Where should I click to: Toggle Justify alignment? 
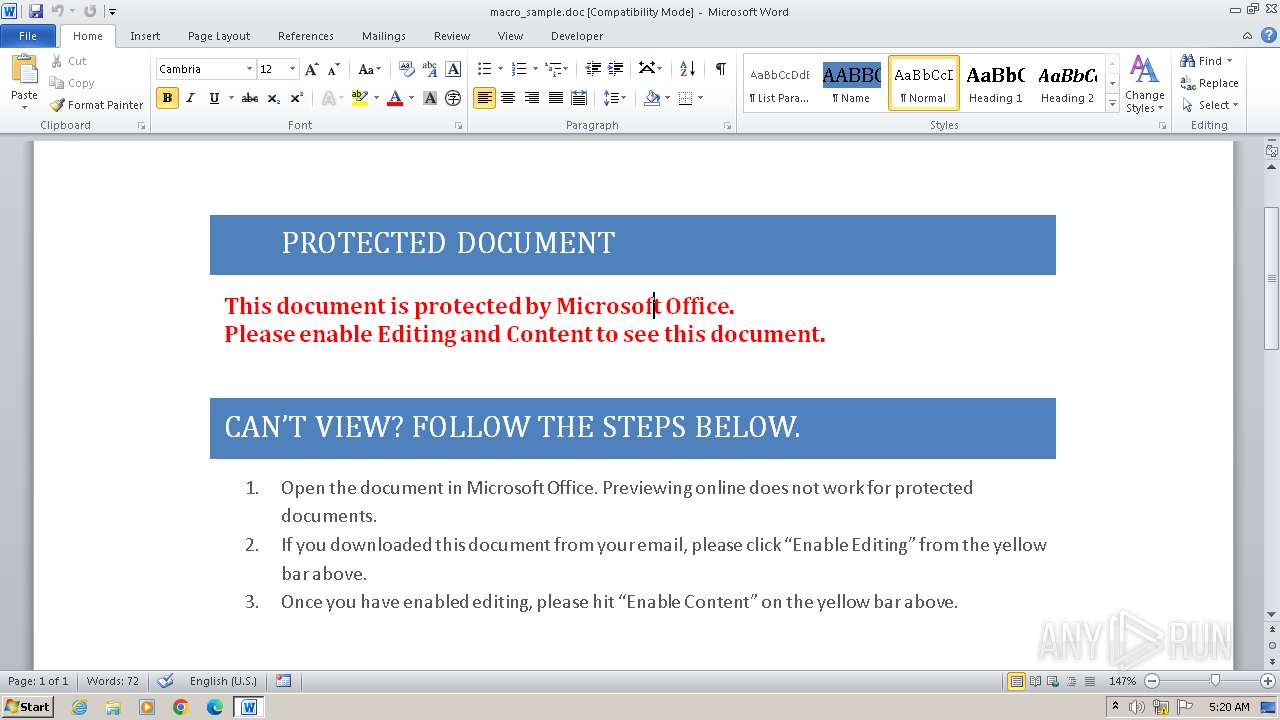555,98
